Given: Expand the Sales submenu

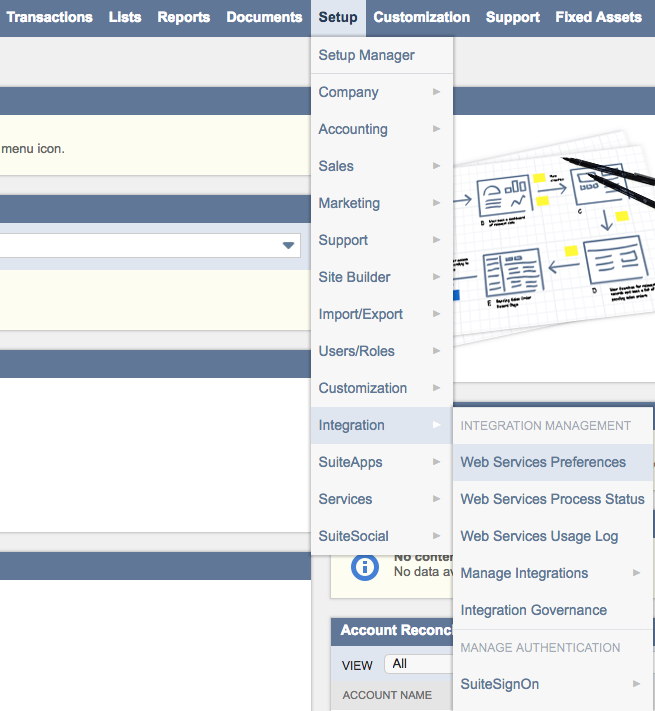Looking at the screenshot, I should click(382, 166).
